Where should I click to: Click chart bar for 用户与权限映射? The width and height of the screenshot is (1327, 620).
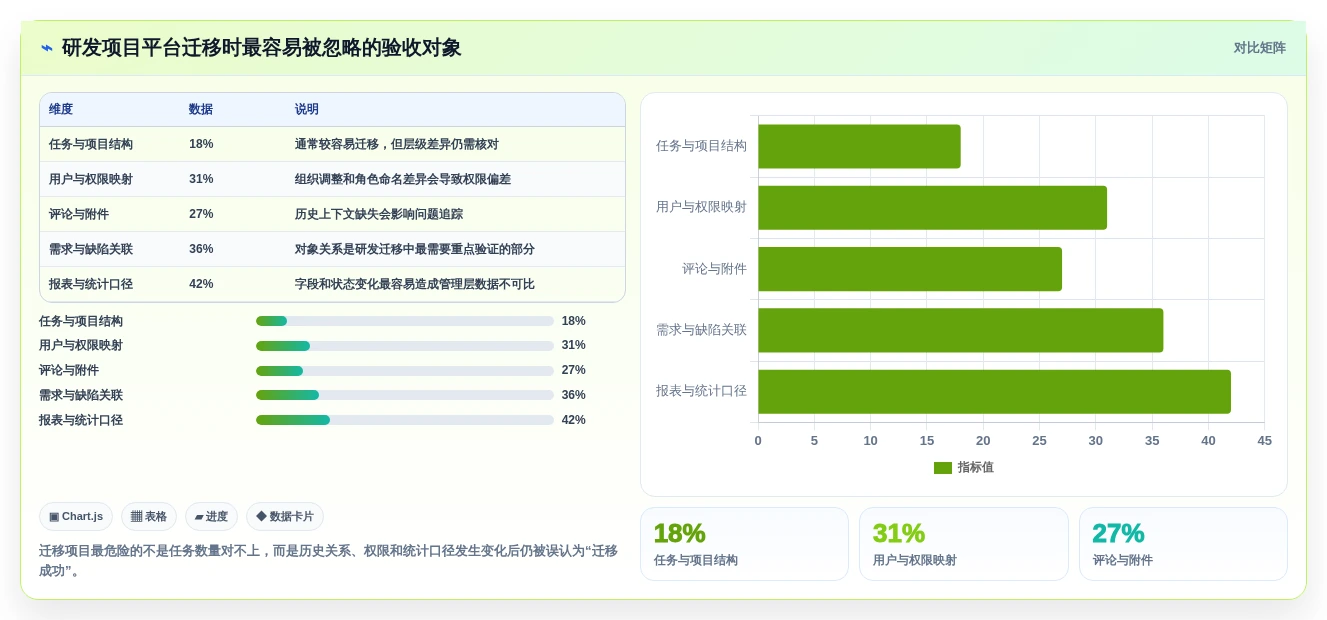click(x=932, y=208)
